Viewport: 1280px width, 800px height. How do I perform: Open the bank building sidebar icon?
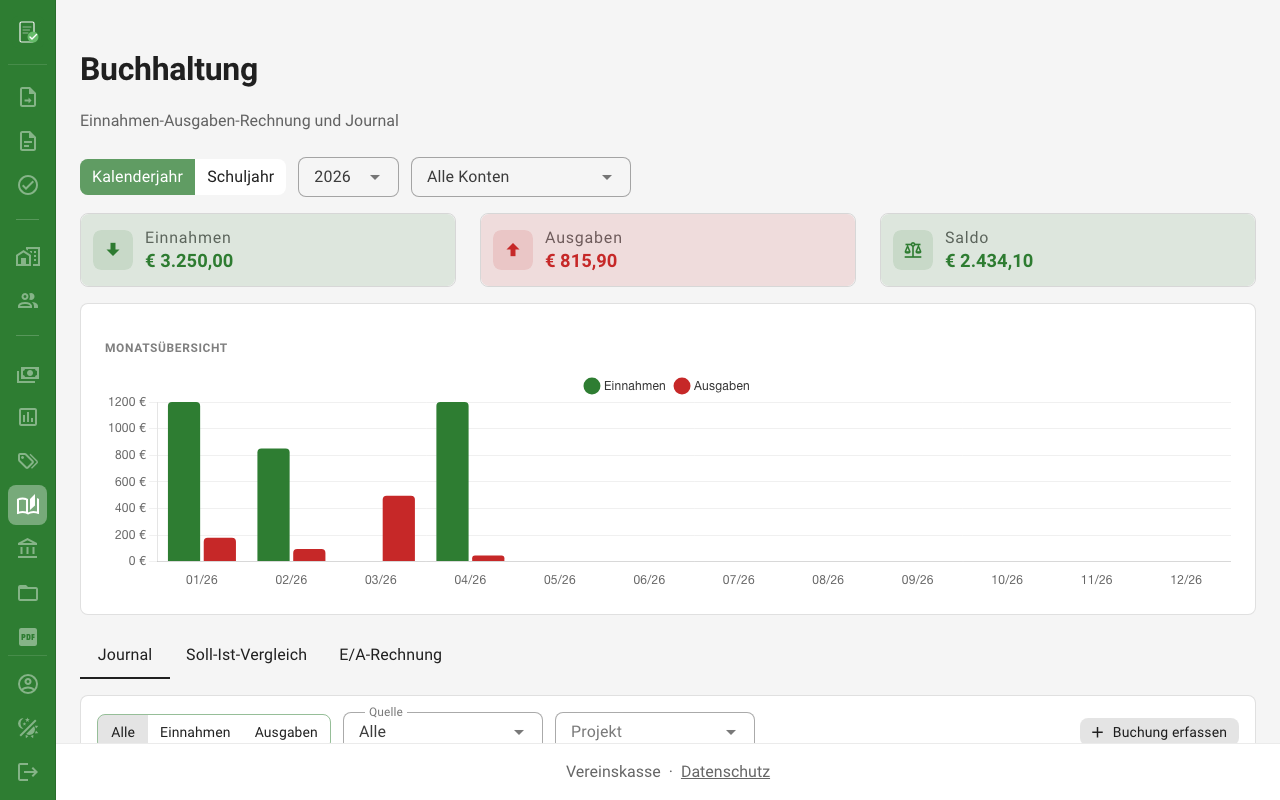[28, 549]
